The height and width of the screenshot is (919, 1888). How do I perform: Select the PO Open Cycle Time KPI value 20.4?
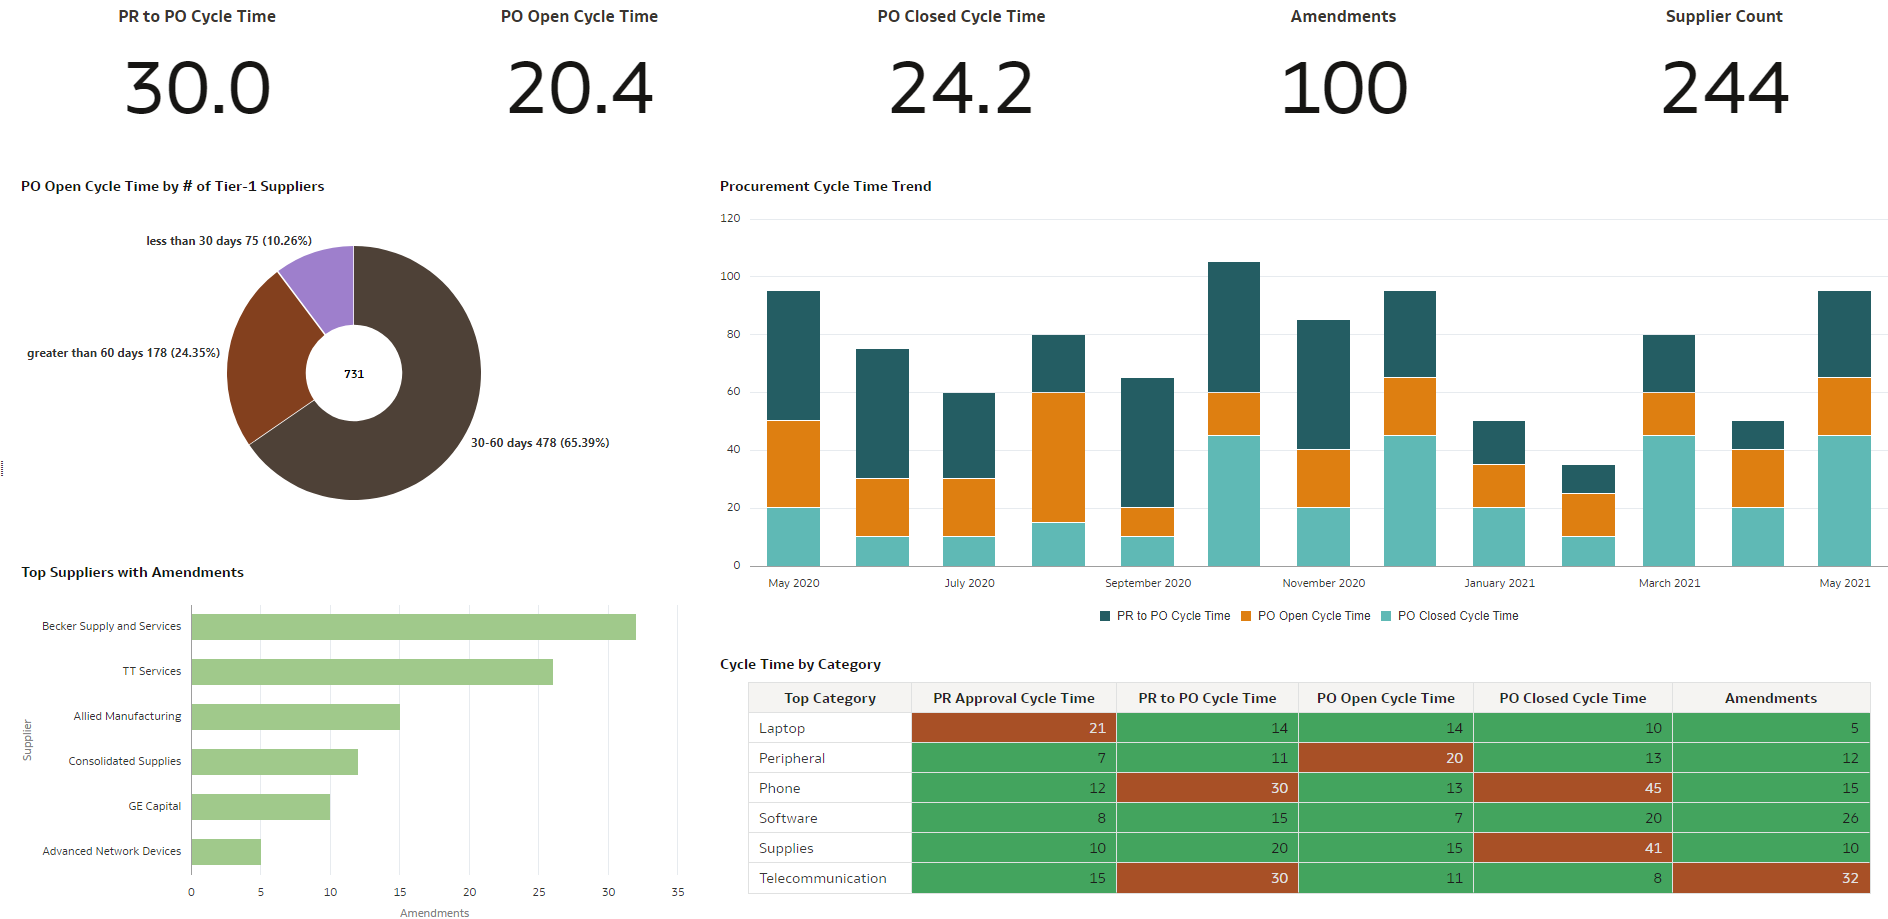pos(580,88)
